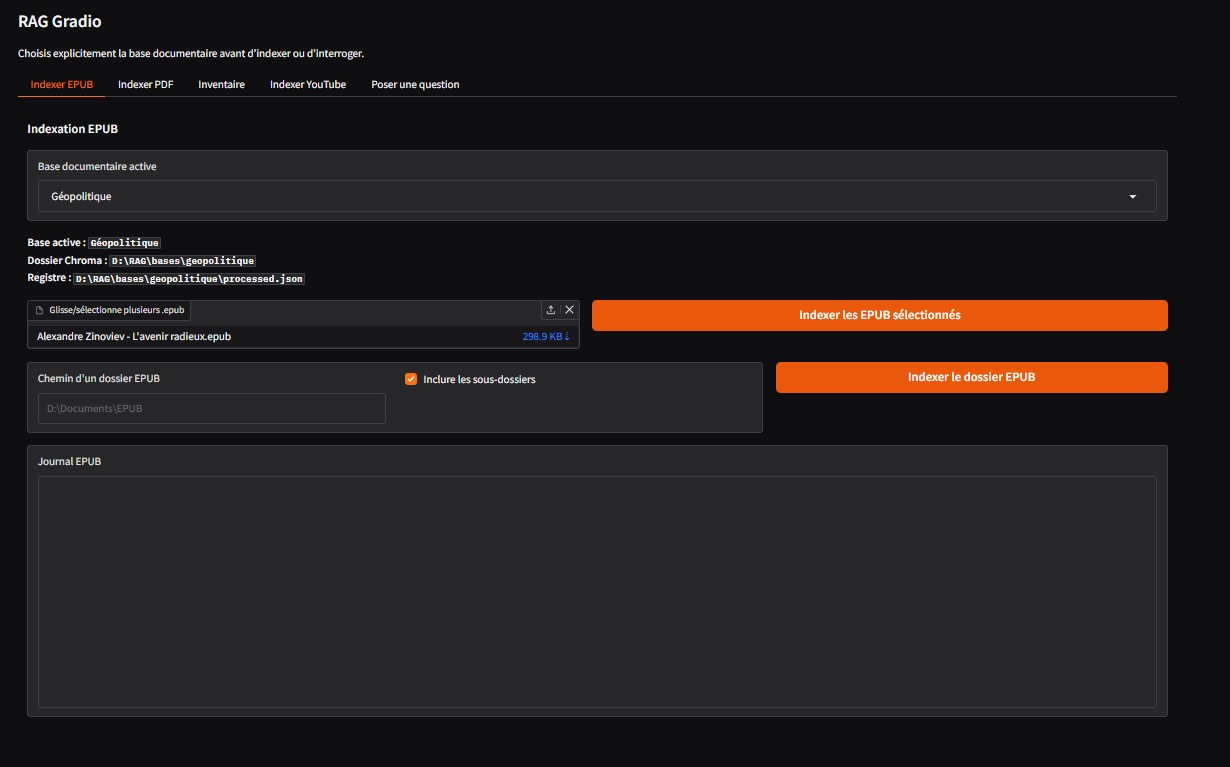Screen dimensions: 1230x767
Task: Open the Inventaire tab
Action: coord(221,84)
